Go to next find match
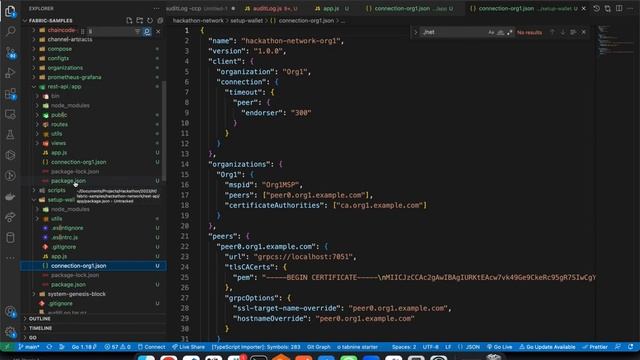Screen dimensions: 640x360 (x=563, y=32)
